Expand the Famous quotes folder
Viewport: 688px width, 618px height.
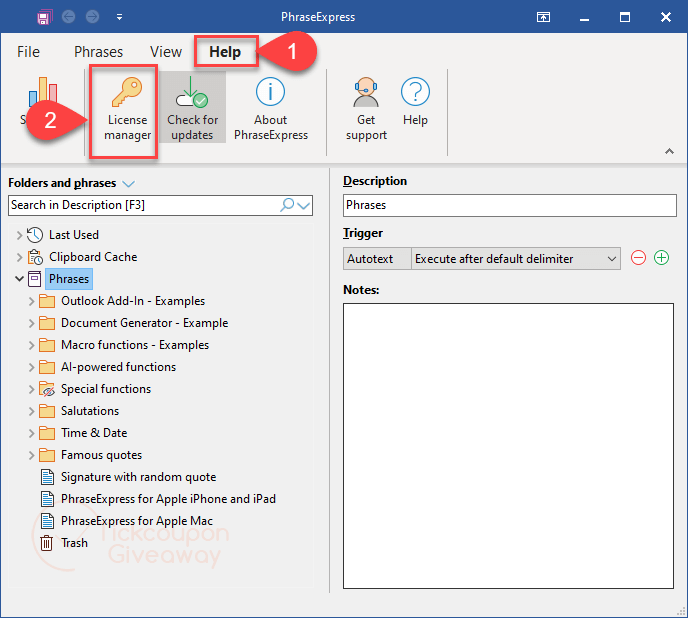point(31,455)
